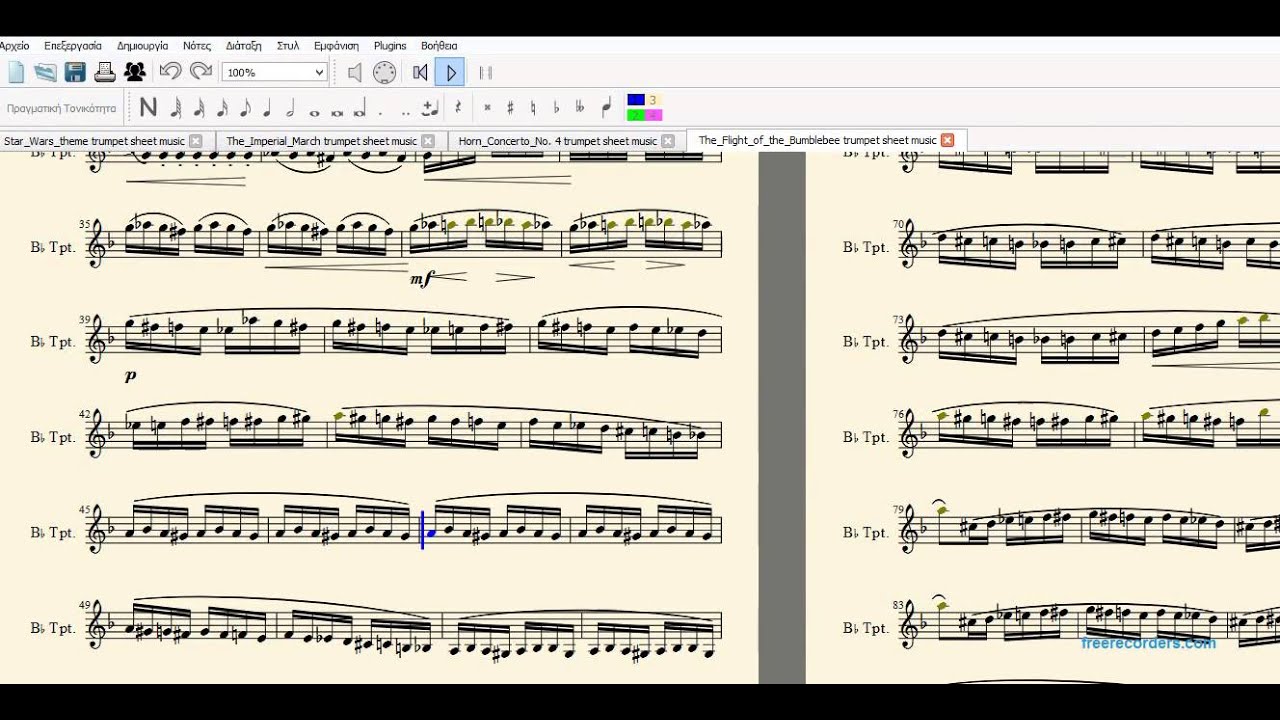
Task: Toggle MIDI input round connector icon
Action: [x=384, y=72]
